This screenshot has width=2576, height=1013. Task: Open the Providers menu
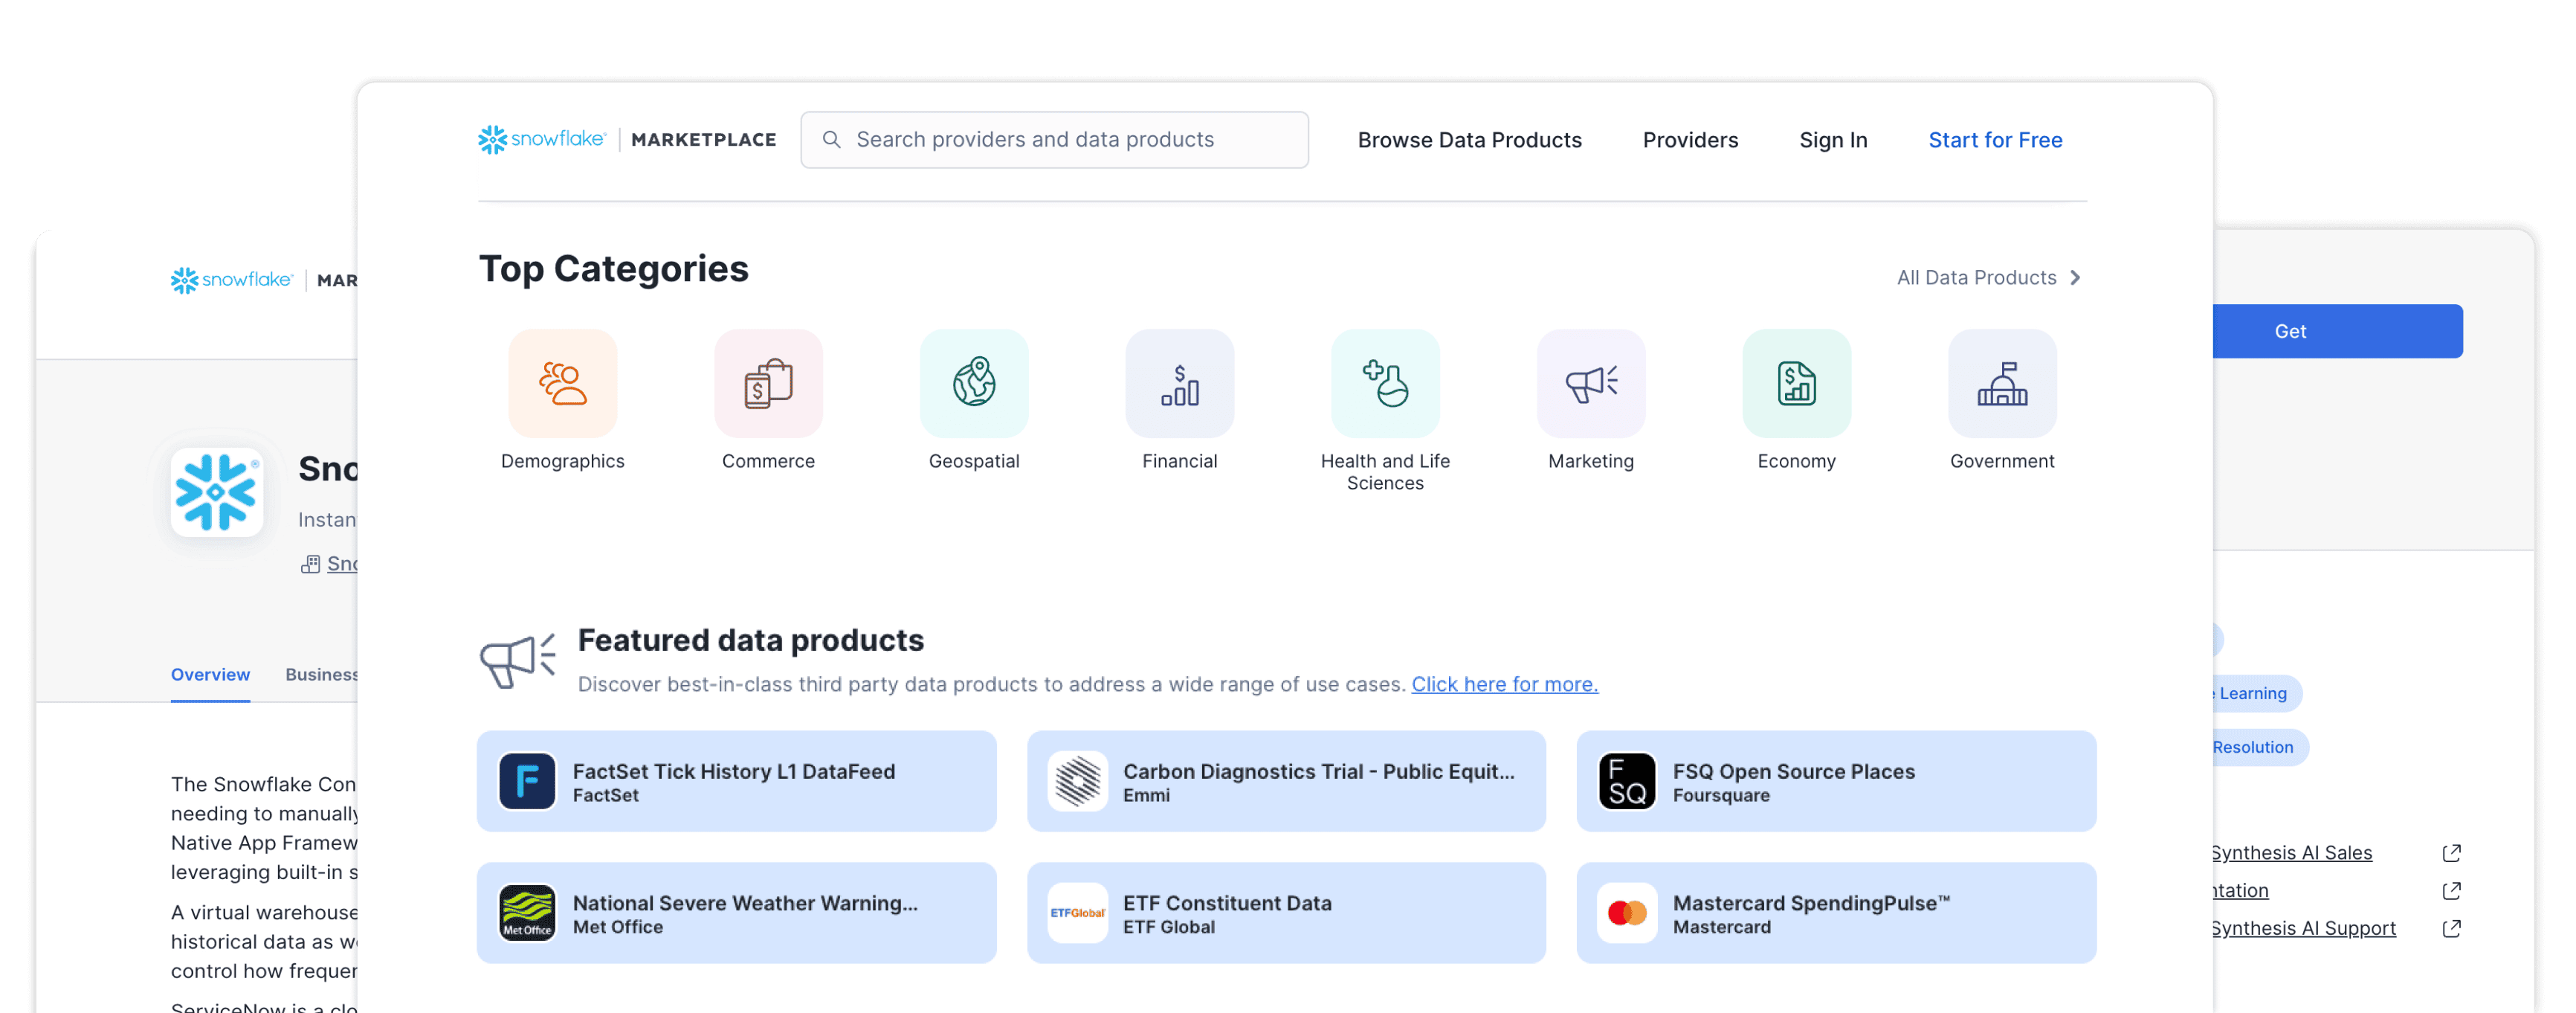click(x=1690, y=140)
